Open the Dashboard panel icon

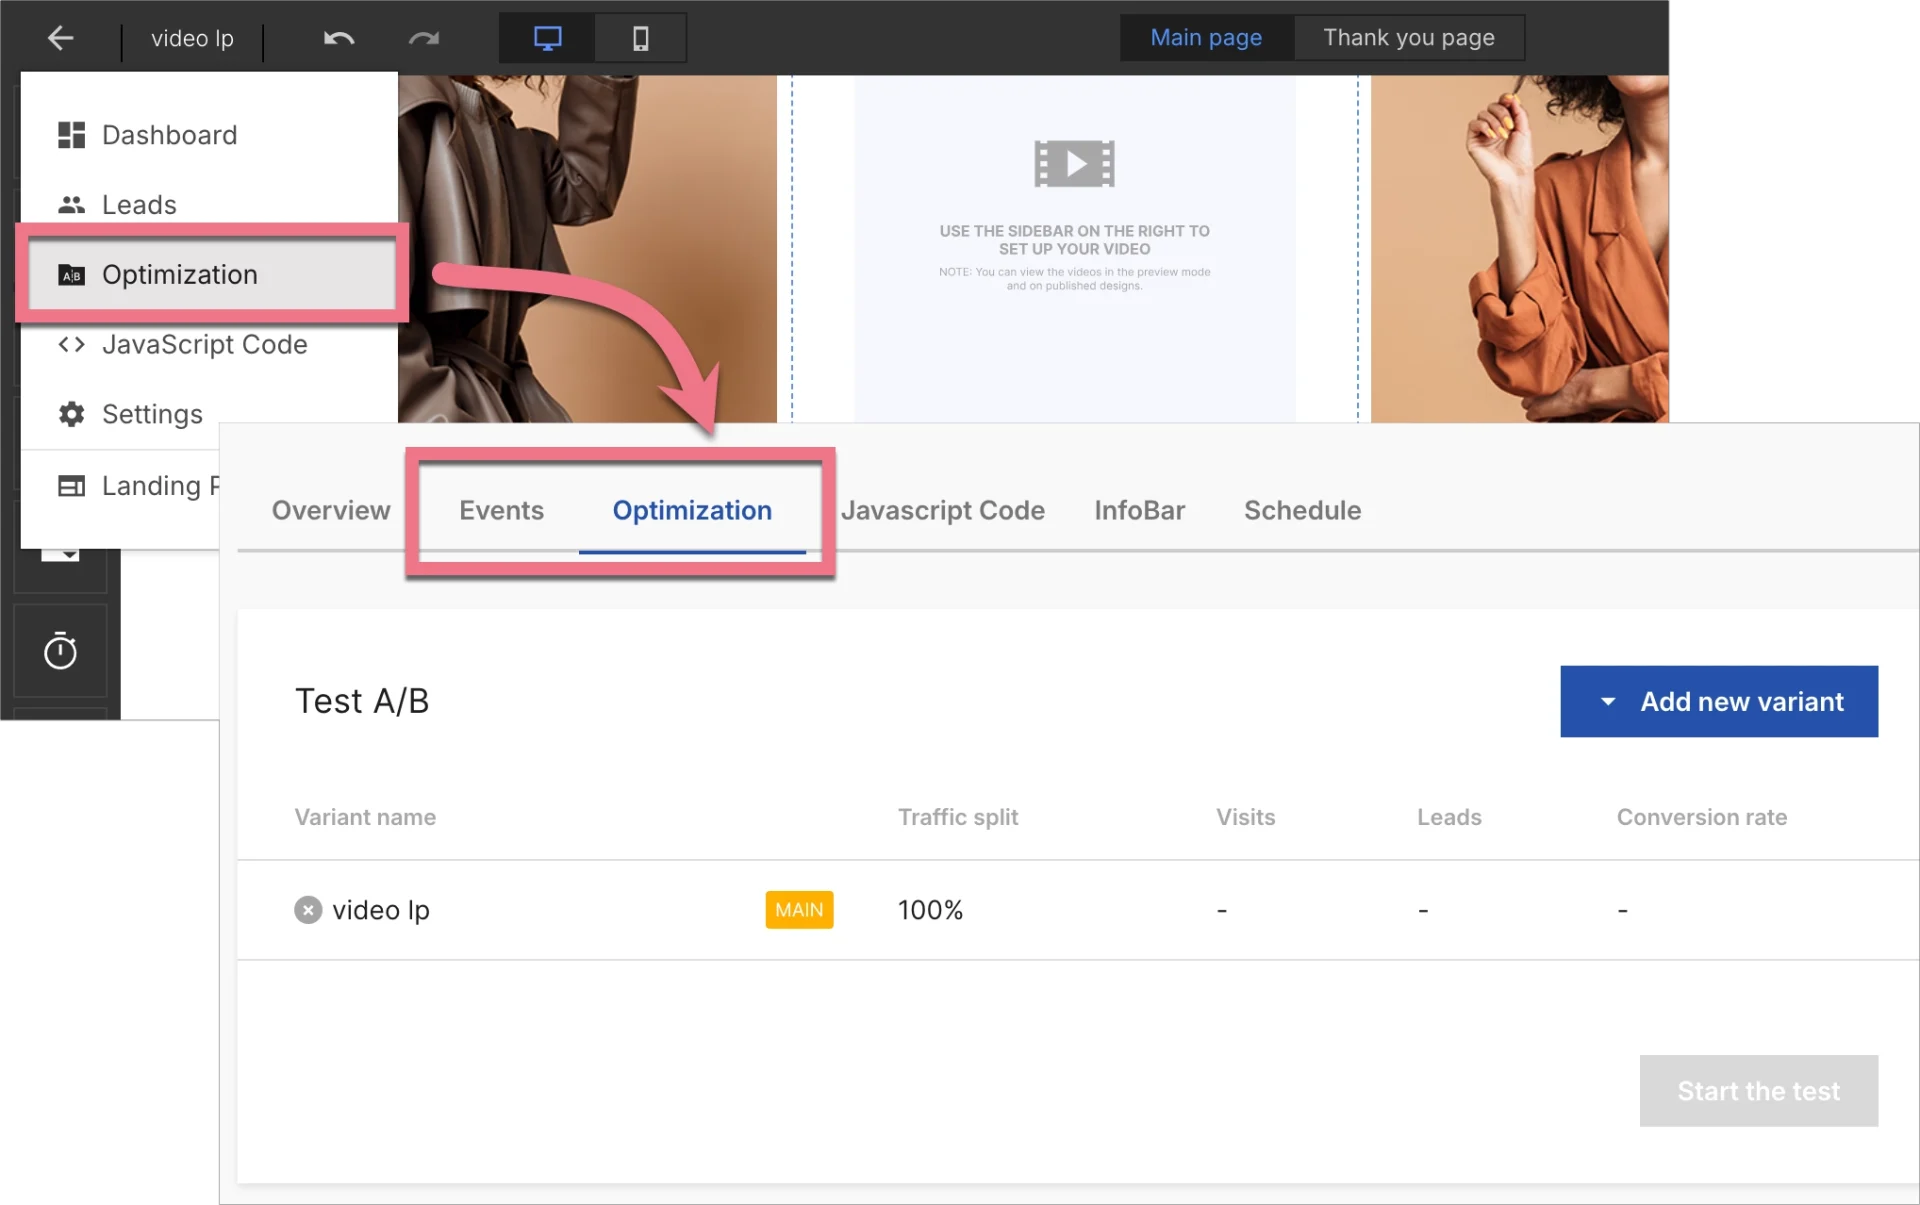coord(71,134)
